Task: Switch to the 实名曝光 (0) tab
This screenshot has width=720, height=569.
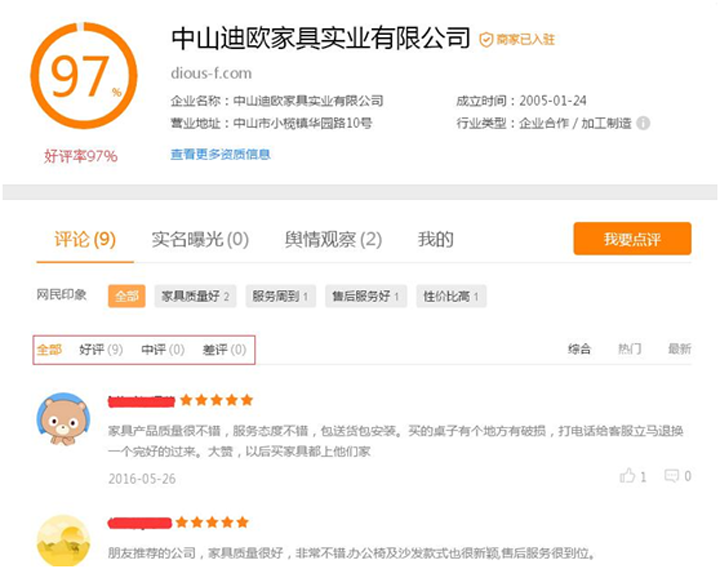Action: 200,240
